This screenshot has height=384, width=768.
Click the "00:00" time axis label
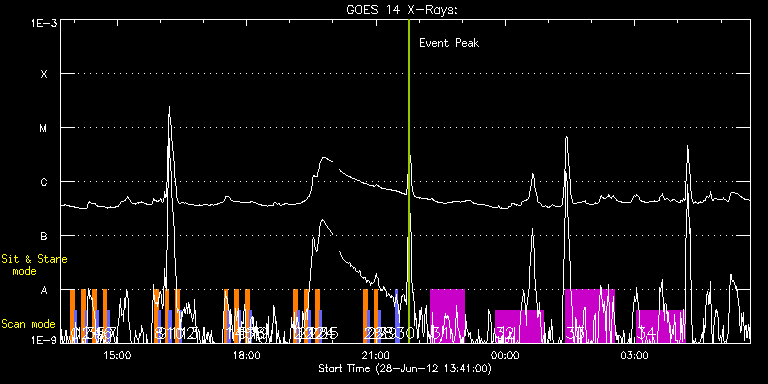coord(506,355)
